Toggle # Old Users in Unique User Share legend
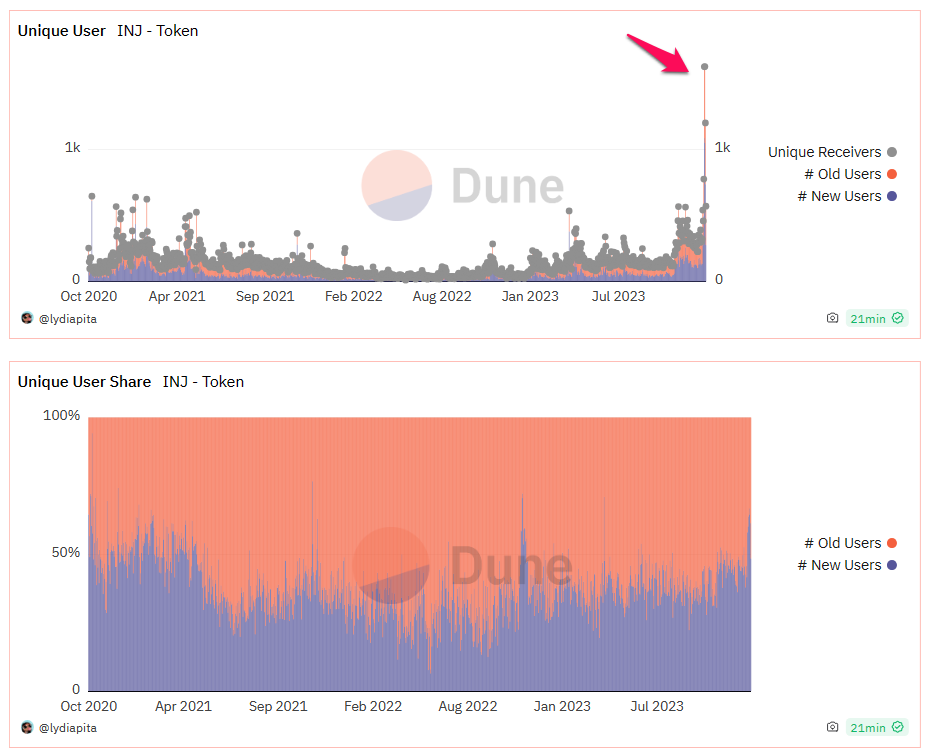Image resolution: width=933 pixels, height=754 pixels. tap(850, 543)
